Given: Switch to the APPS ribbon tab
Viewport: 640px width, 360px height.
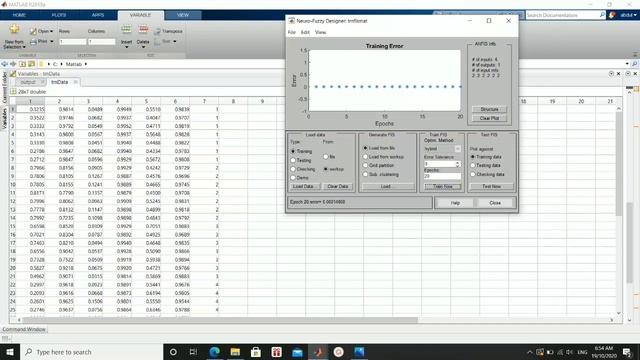Looking at the screenshot, I should click(98, 15).
